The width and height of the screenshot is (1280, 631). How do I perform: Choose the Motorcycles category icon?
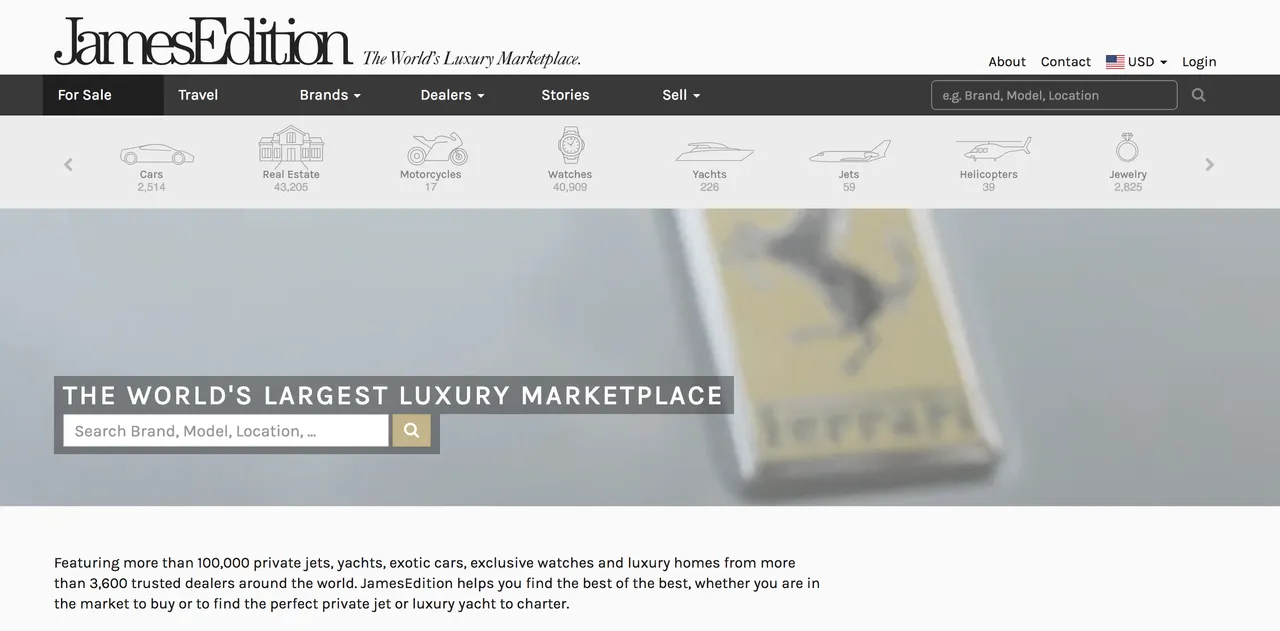[437, 149]
